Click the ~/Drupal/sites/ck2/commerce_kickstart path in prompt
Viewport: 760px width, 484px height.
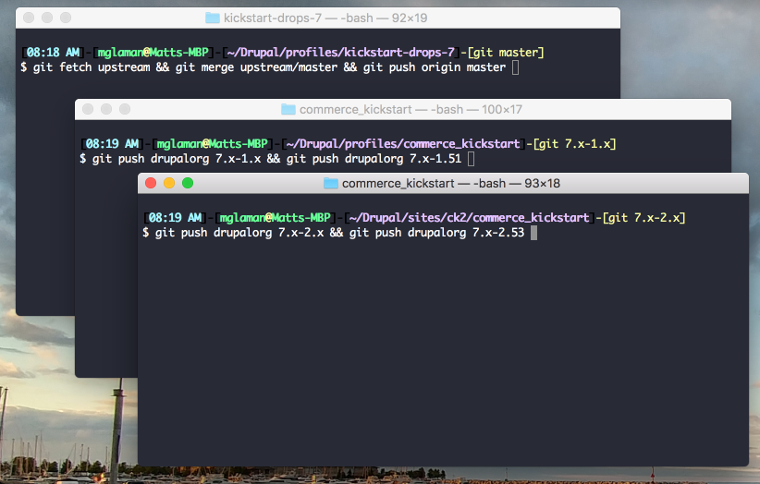469,218
